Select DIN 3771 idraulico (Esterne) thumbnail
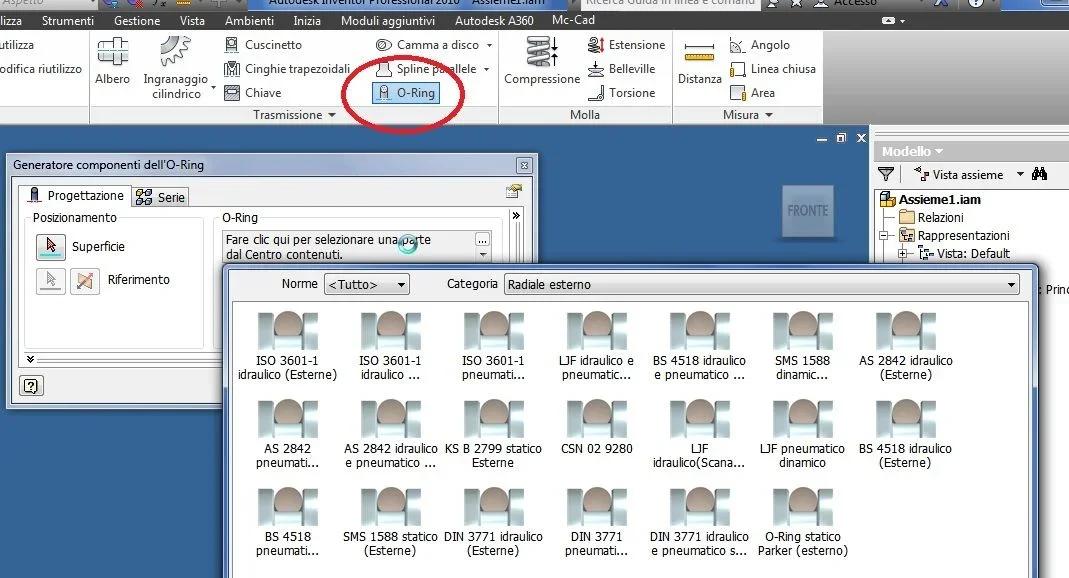1069x578 pixels. pos(493,522)
